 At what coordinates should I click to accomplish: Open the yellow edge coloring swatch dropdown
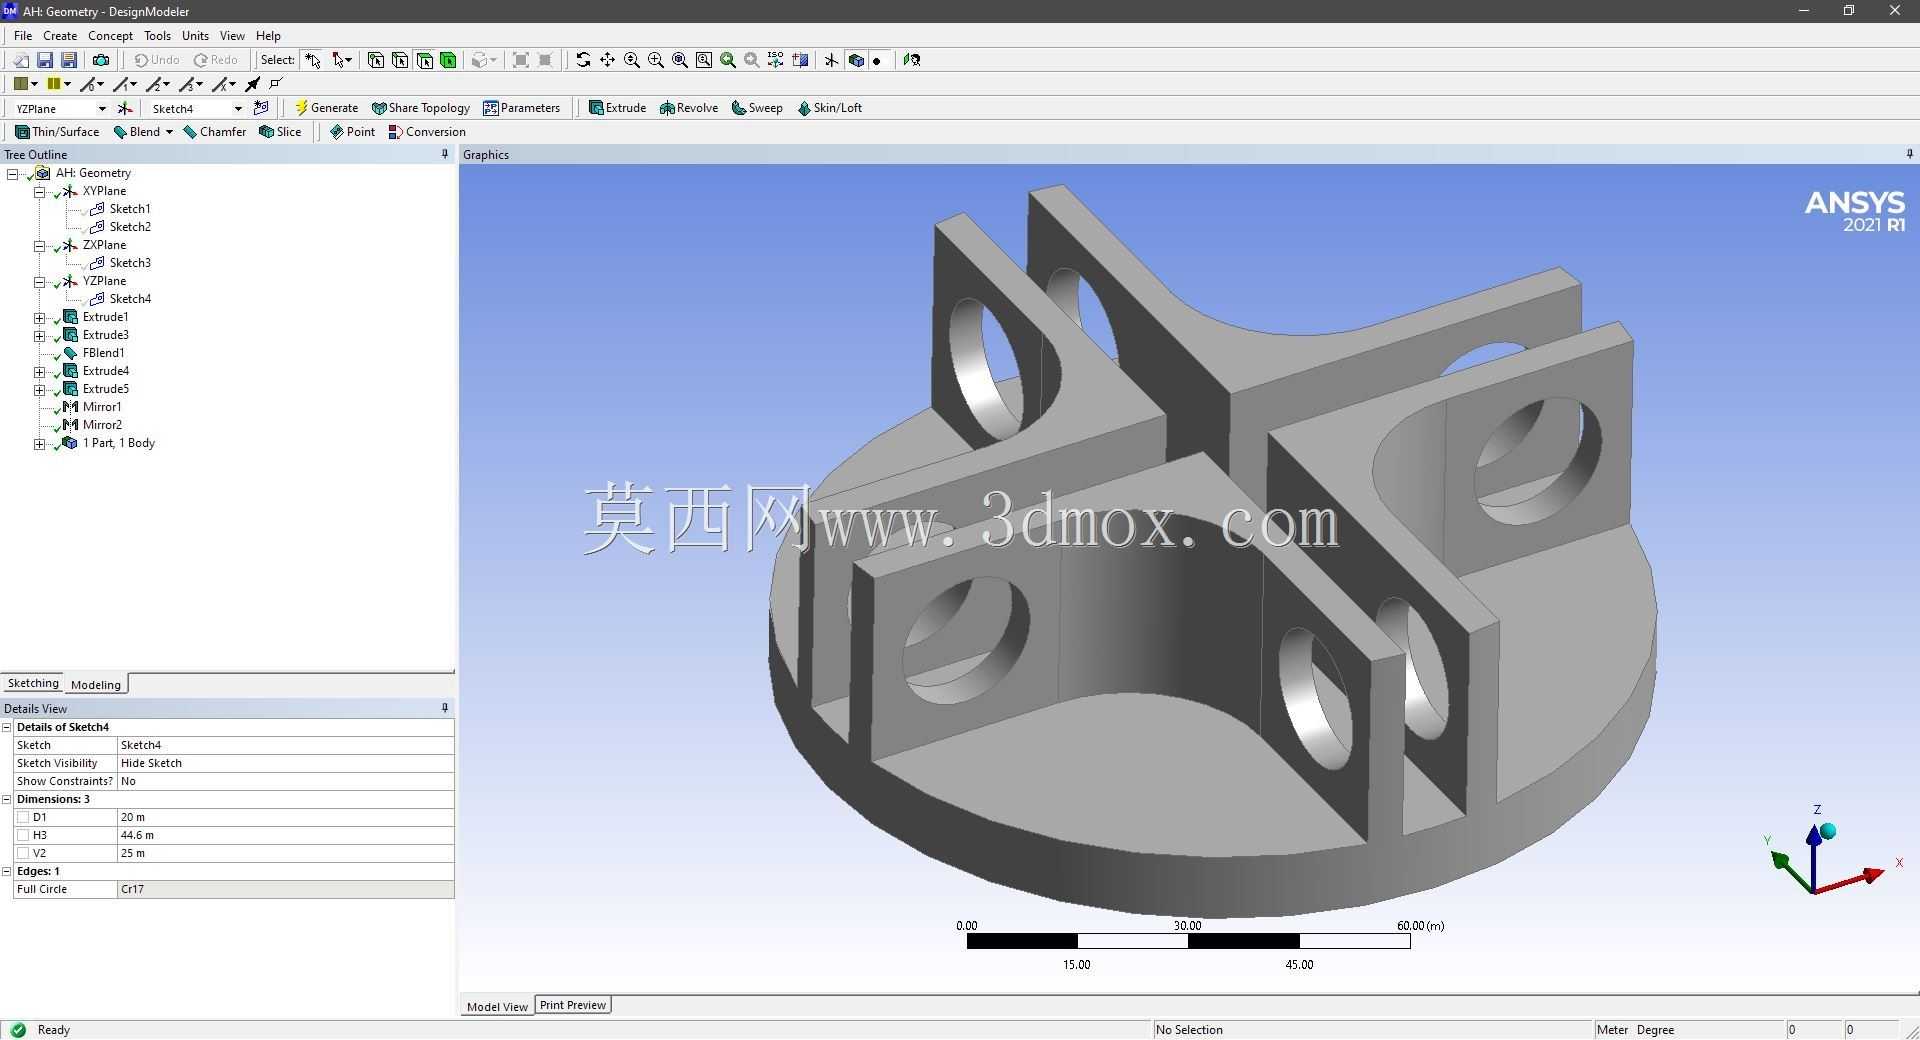point(67,84)
